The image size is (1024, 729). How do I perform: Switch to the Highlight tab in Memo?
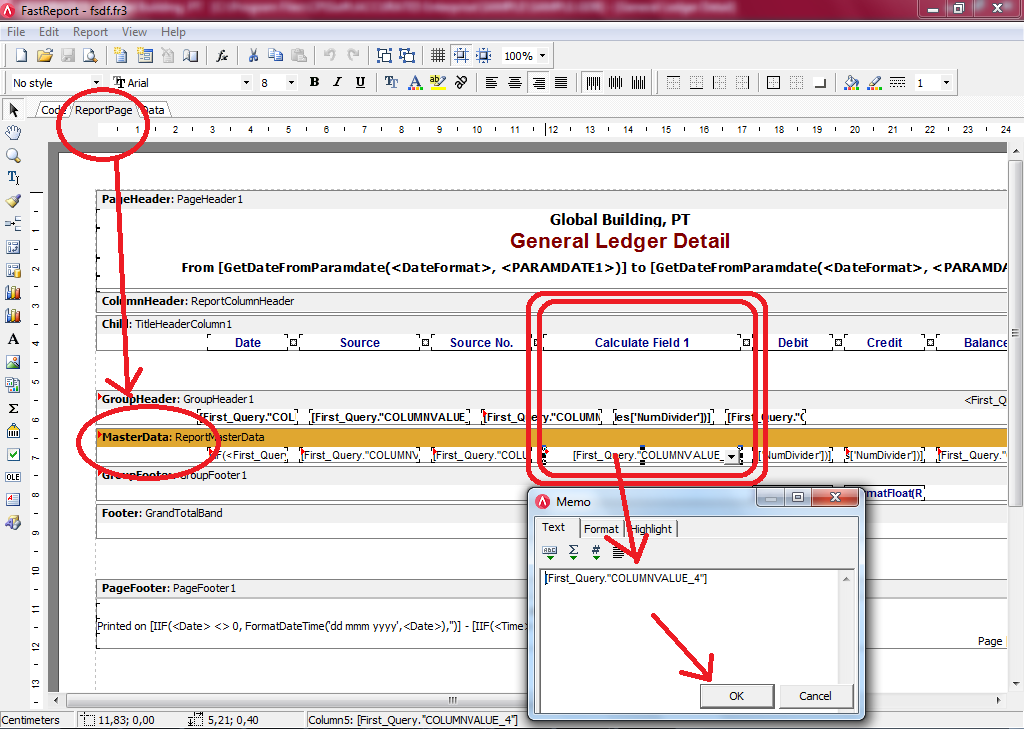[x=651, y=528]
